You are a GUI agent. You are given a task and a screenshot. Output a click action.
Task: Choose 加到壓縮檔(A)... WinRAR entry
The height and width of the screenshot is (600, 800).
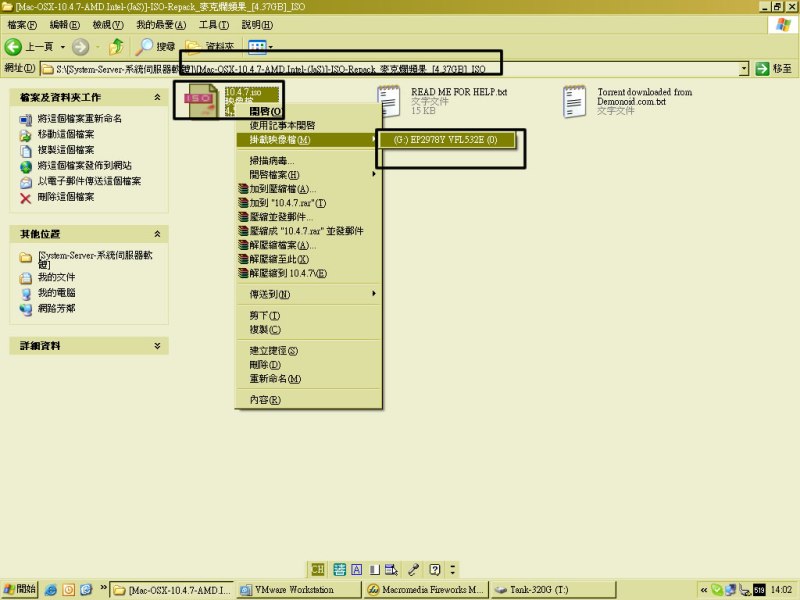click(x=309, y=189)
